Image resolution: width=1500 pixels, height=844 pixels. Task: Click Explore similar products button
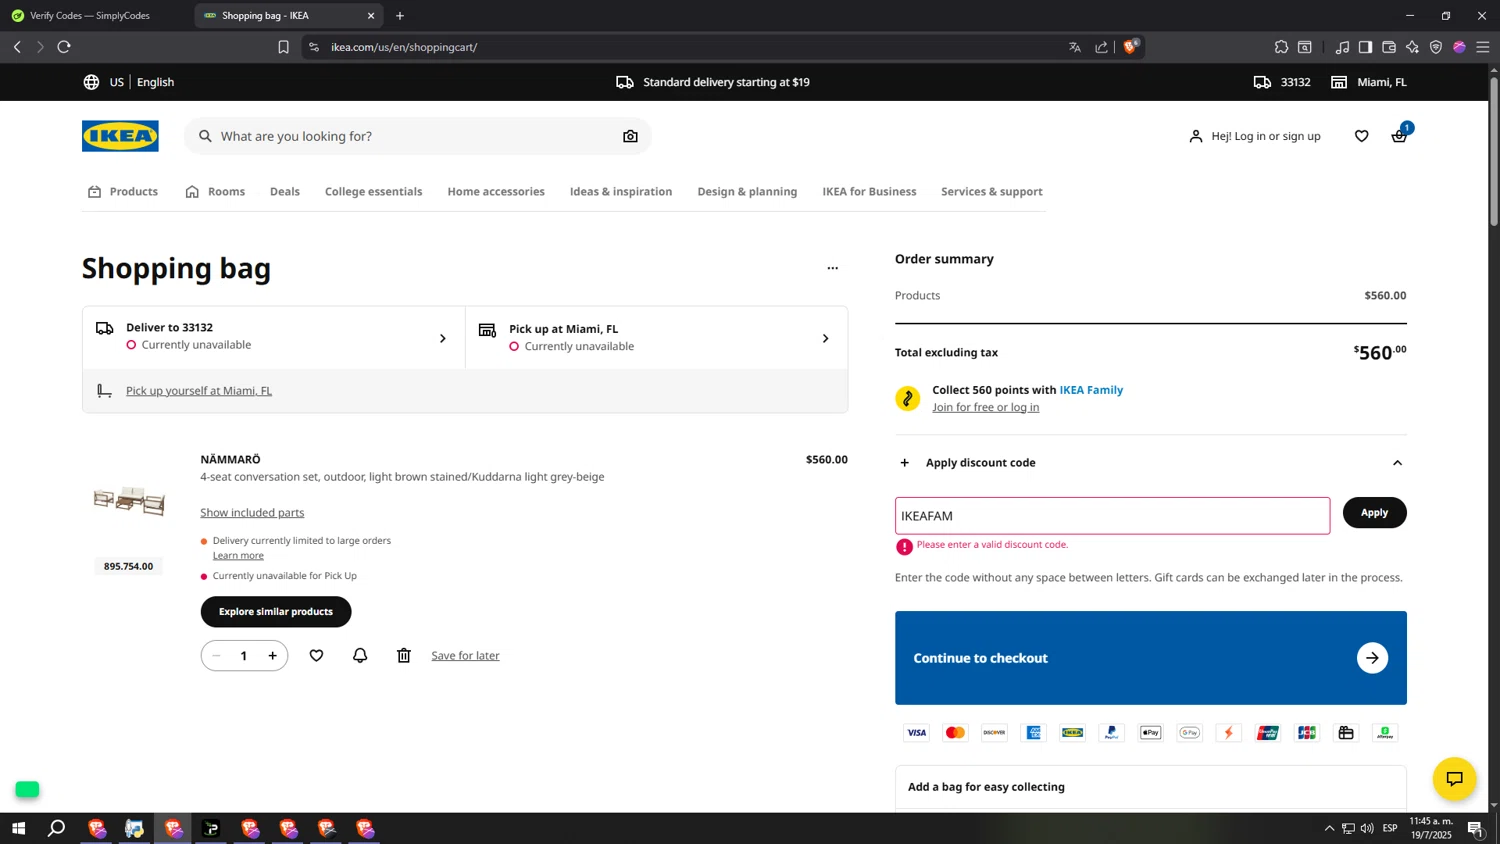[x=276, y=612]
